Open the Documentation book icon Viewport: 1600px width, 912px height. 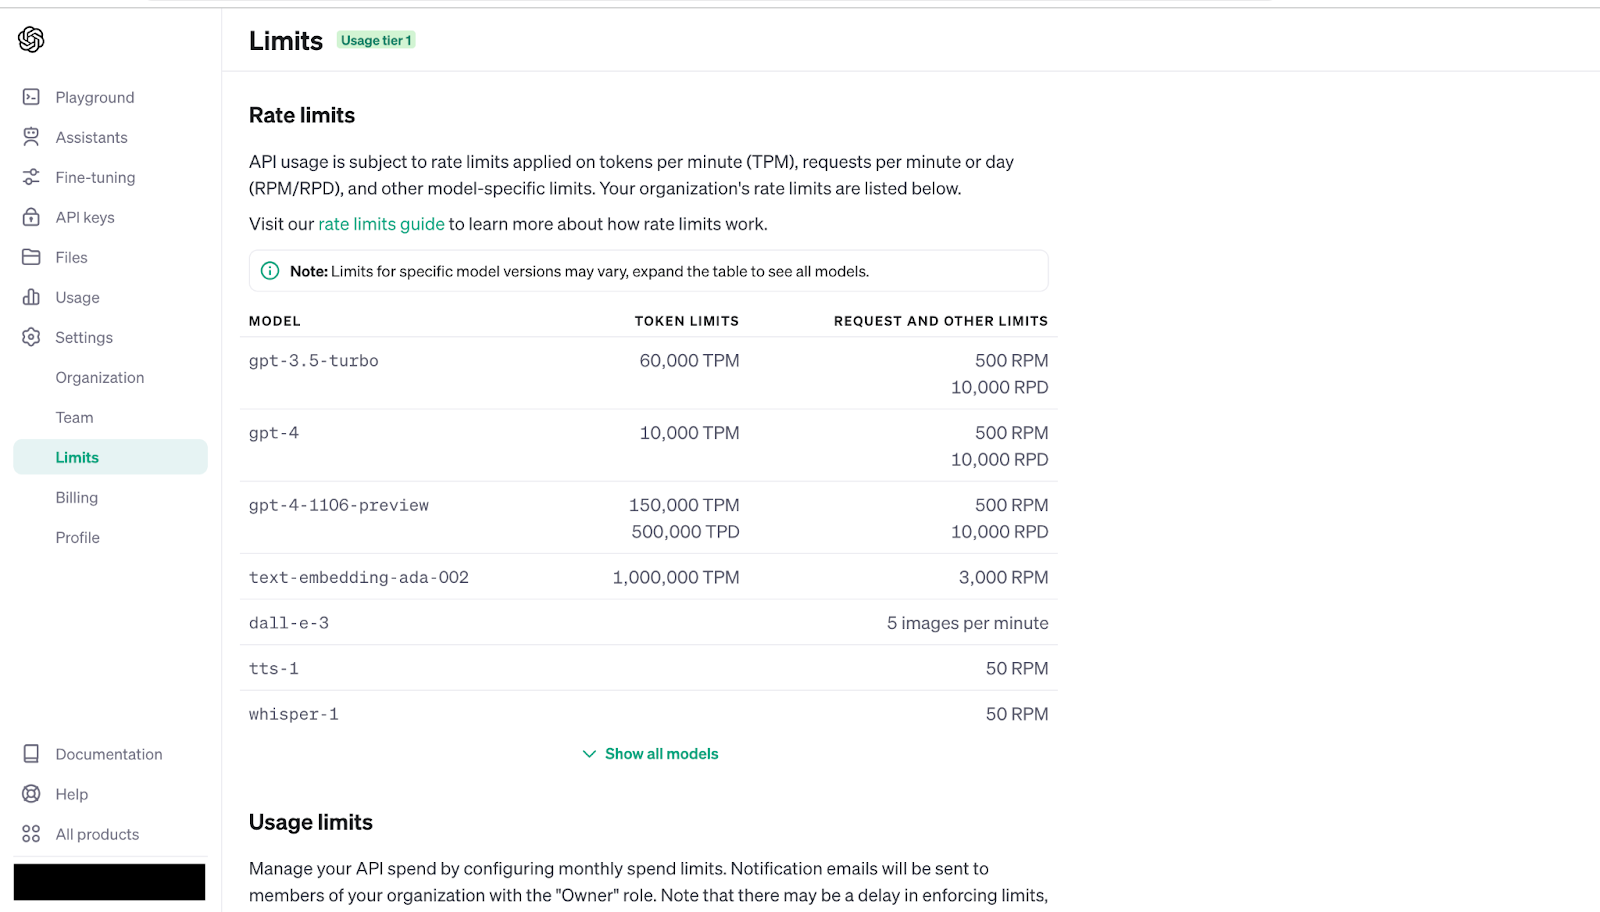tap(31, 753)
